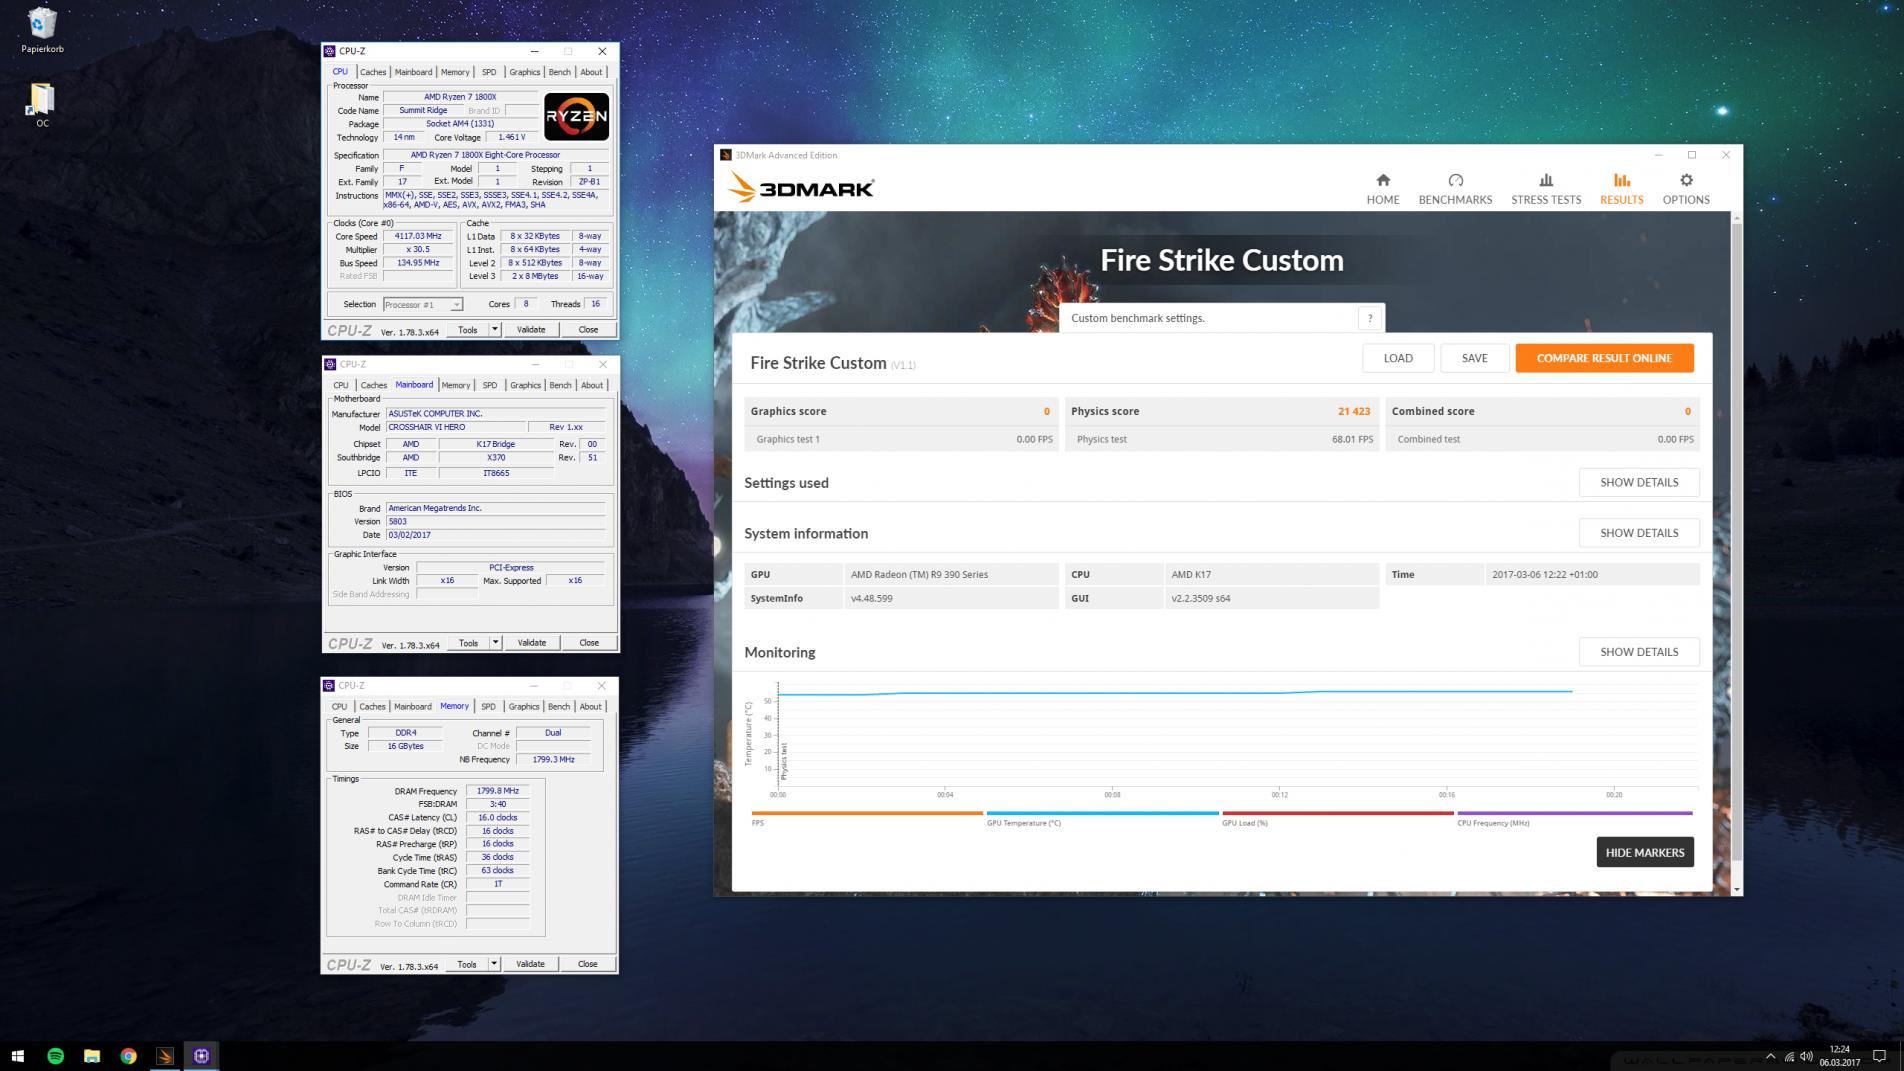
Task: Click the CAS# Latency value 16.0 clocks
Action: coord(497,817)
